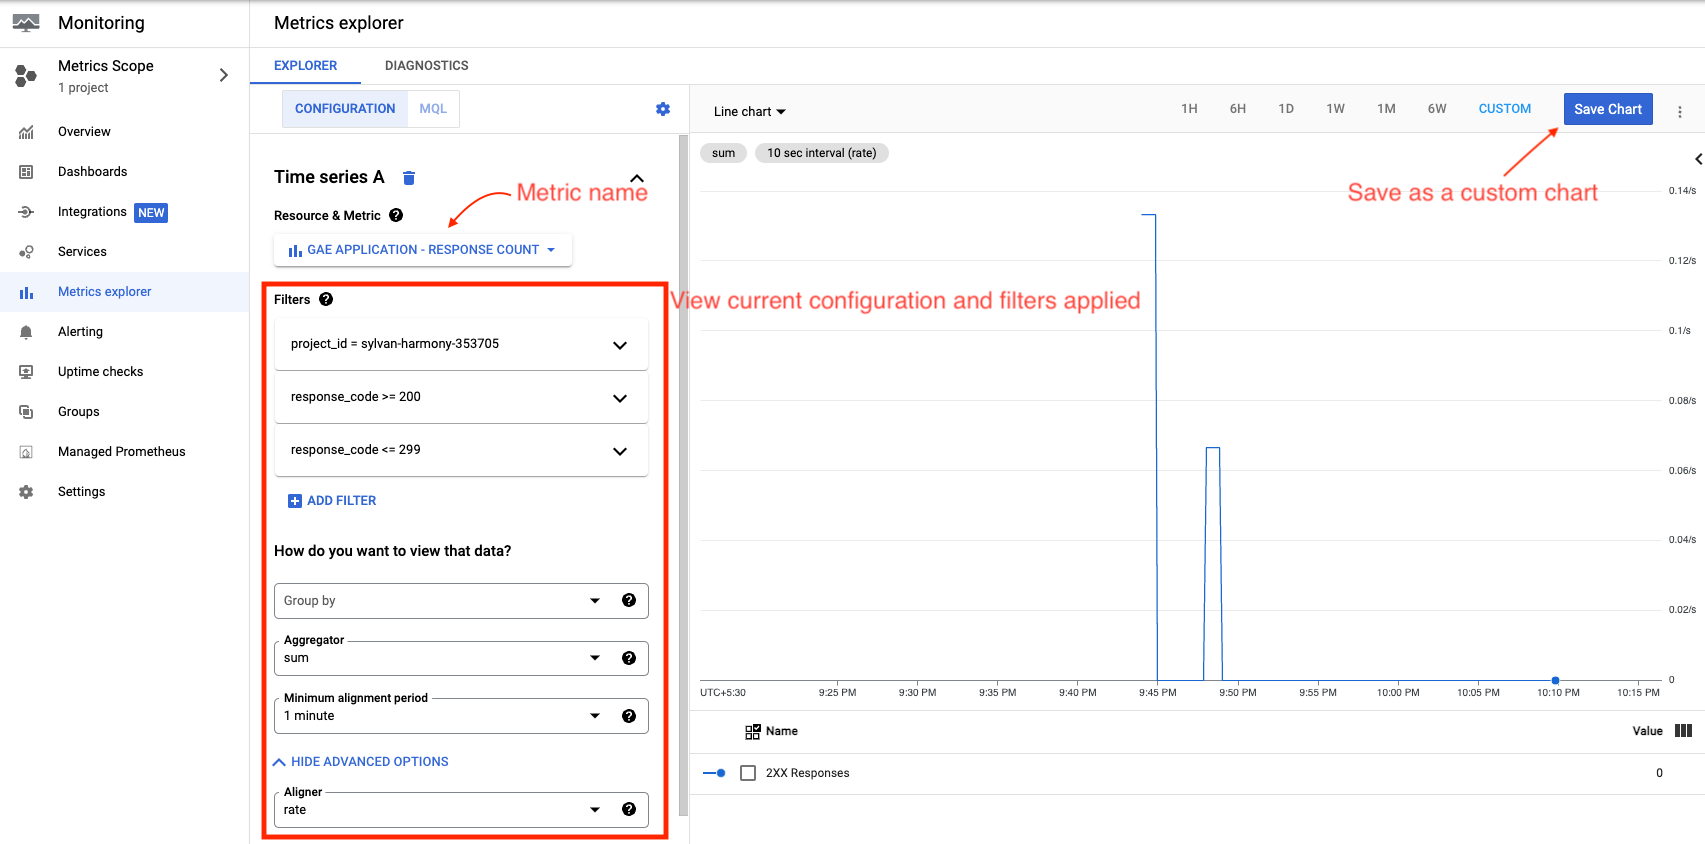Click the Save Chart button
The width and height of the screenshot is (1705, 844).
click(x=1607, y=109)
